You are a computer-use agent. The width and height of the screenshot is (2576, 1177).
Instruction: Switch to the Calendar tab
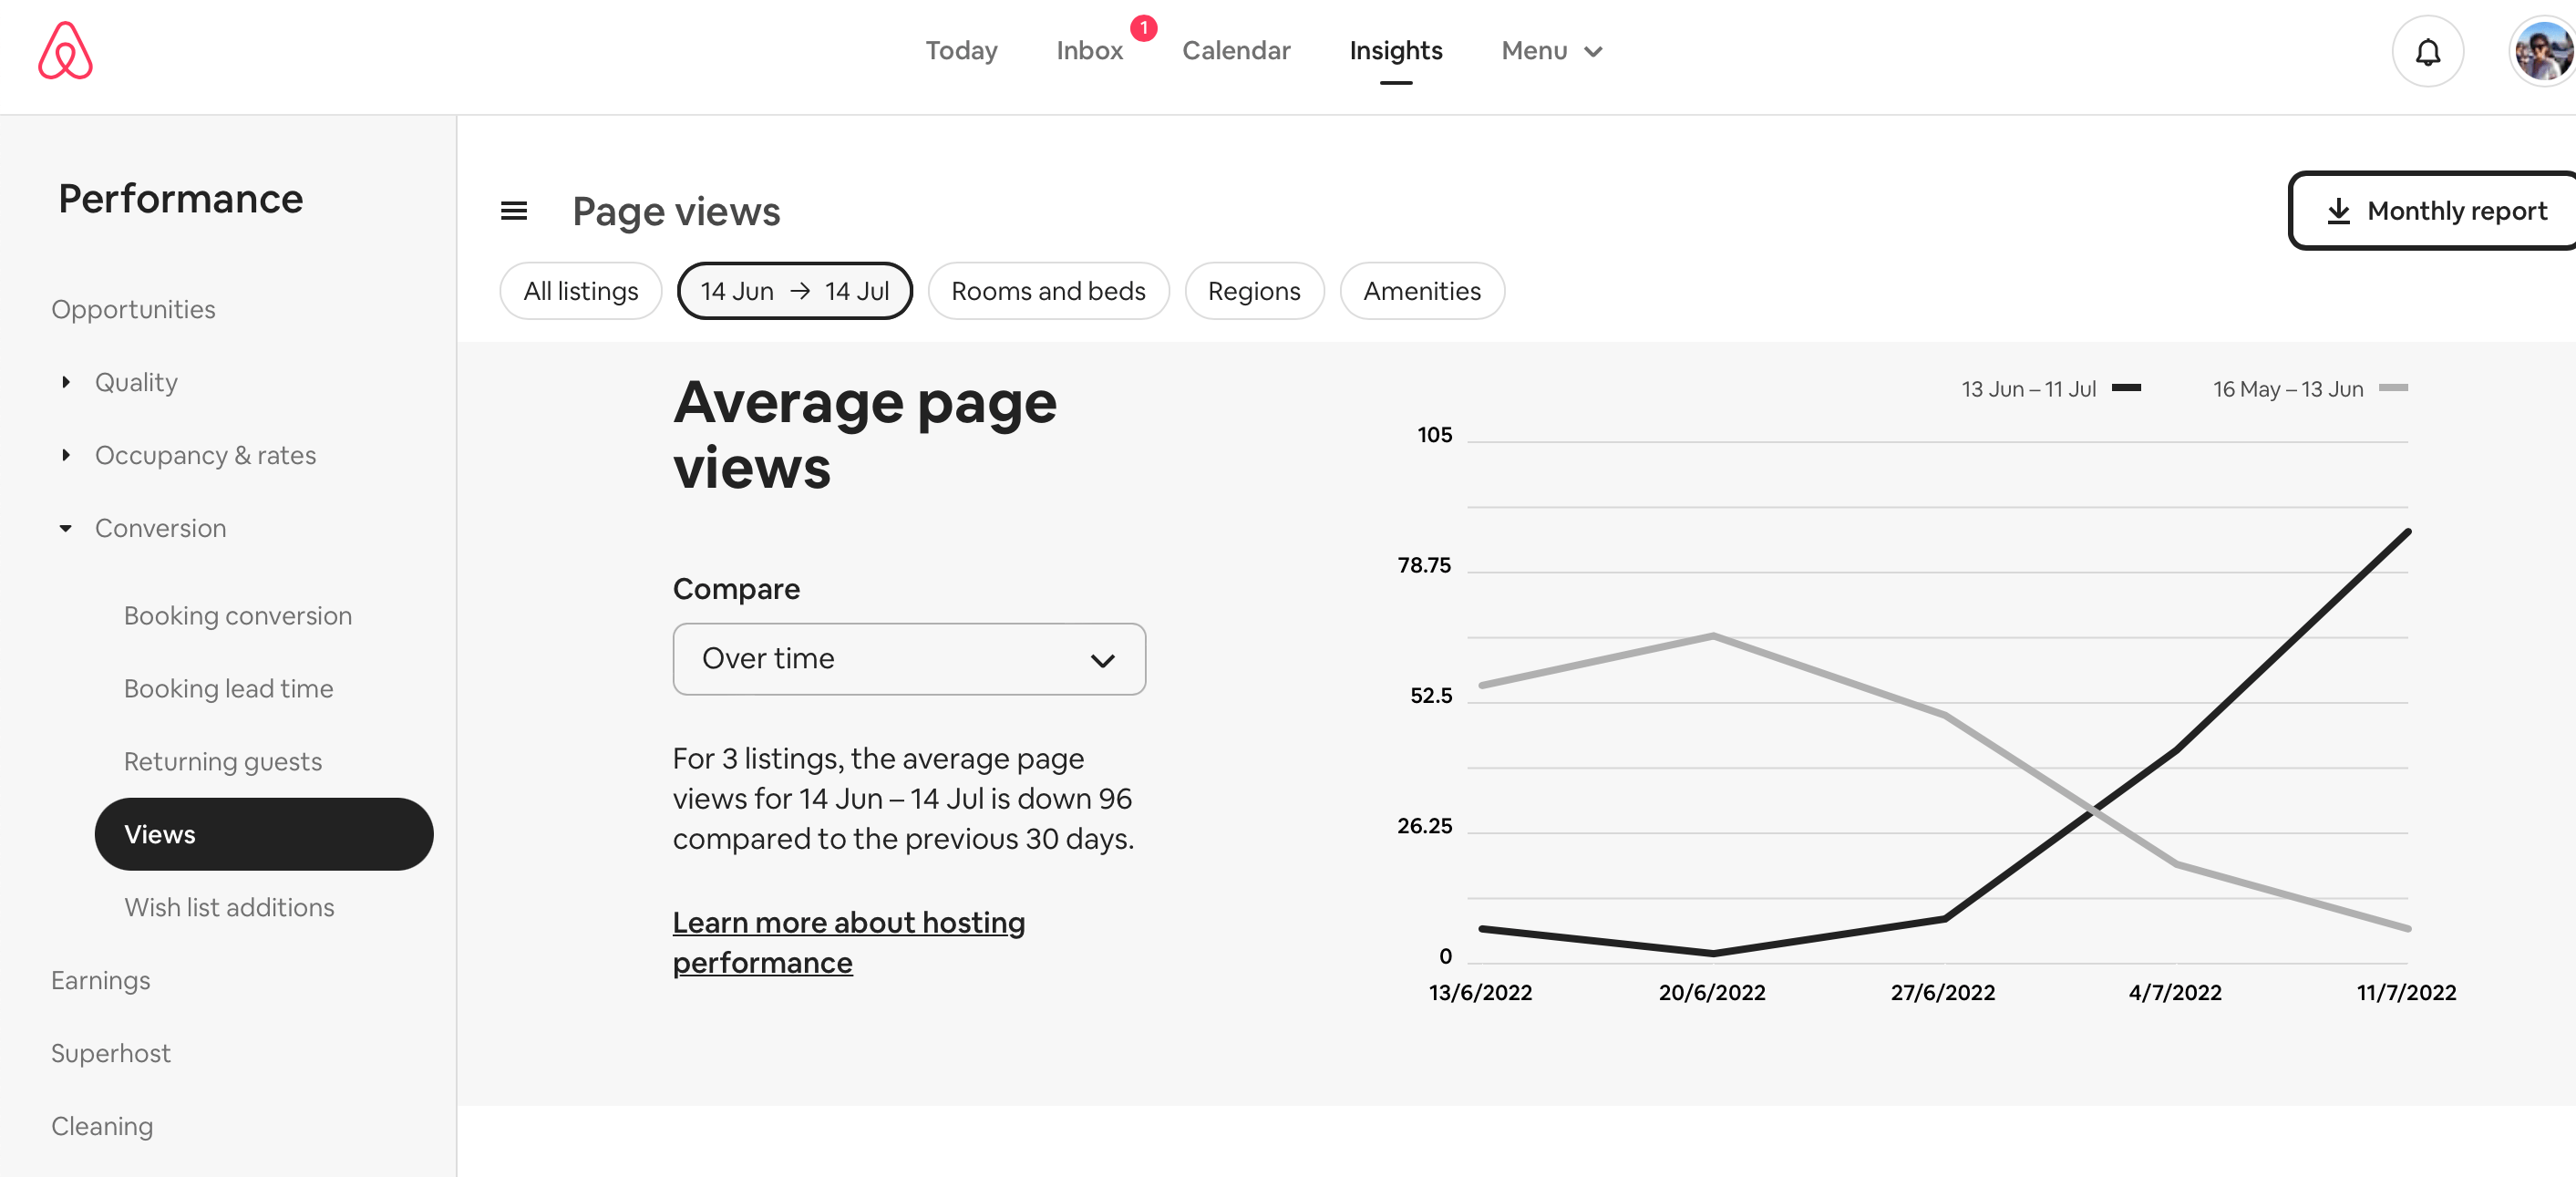point(1235,51)
